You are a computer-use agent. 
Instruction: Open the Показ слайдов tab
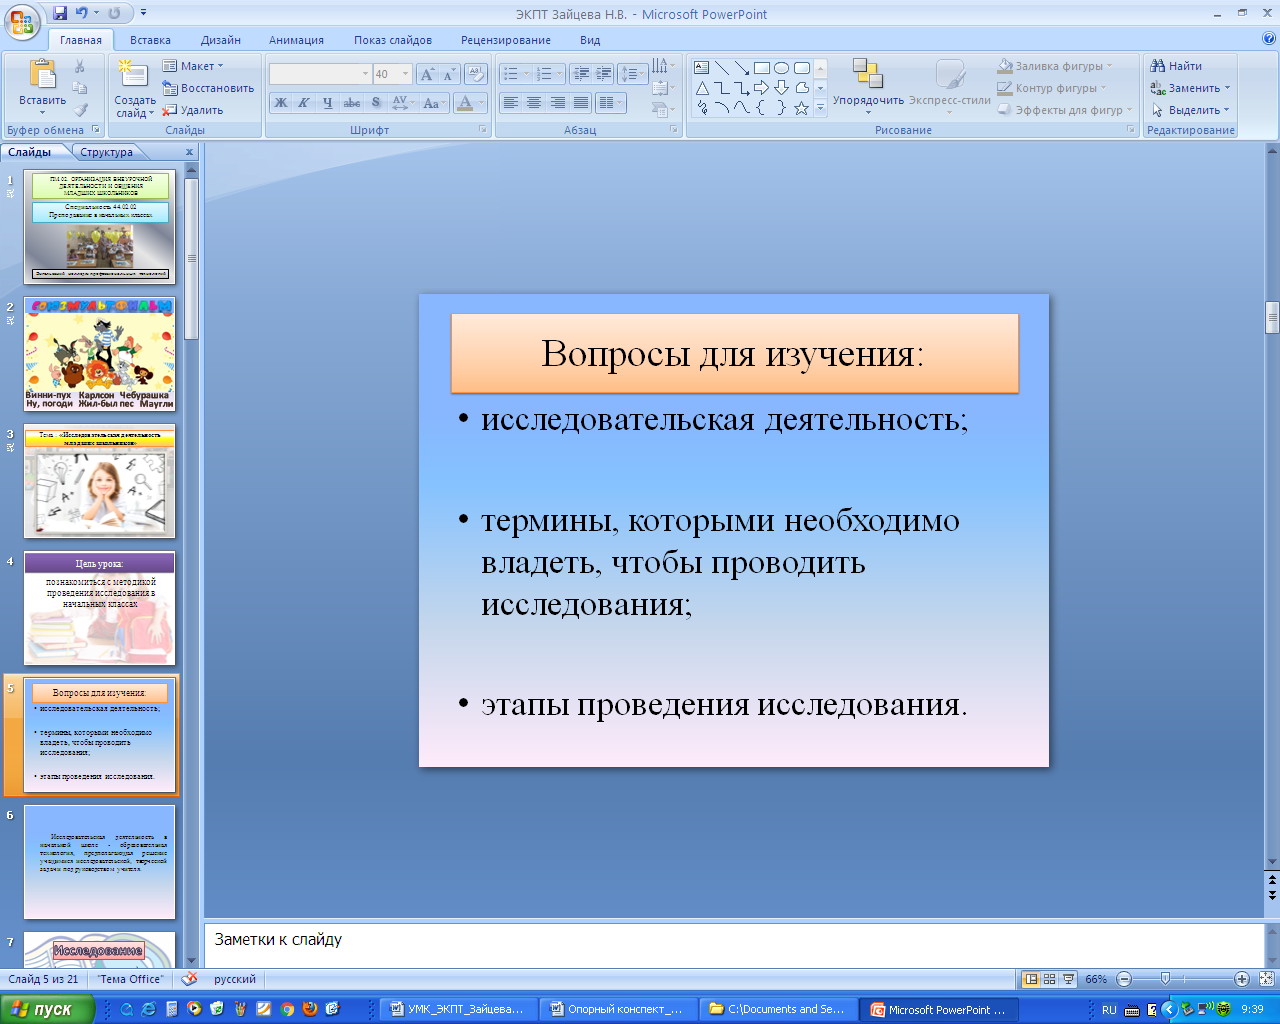392,40
